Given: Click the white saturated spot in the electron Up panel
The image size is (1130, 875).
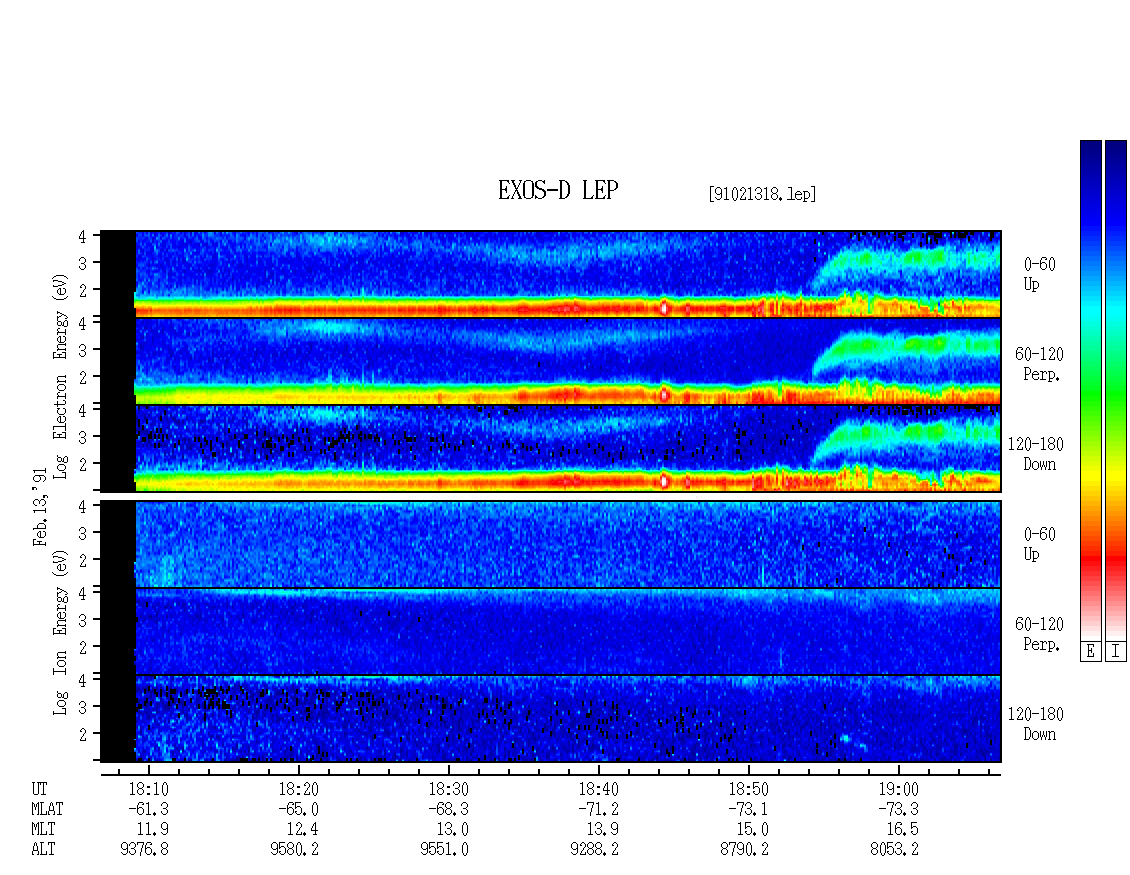Looking at the screenshot, I should pyautogui.click(x=664, y=308).
